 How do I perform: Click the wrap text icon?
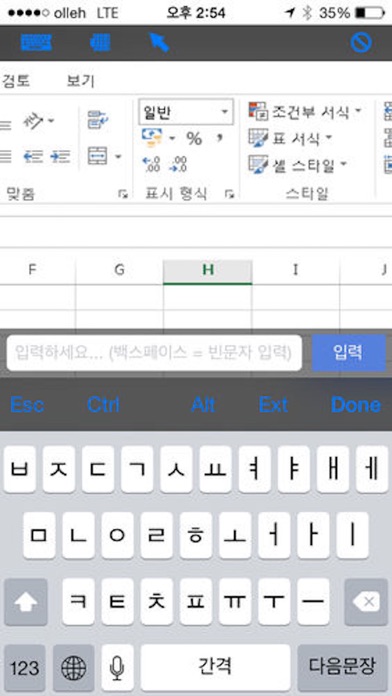(x=99, y=120)
